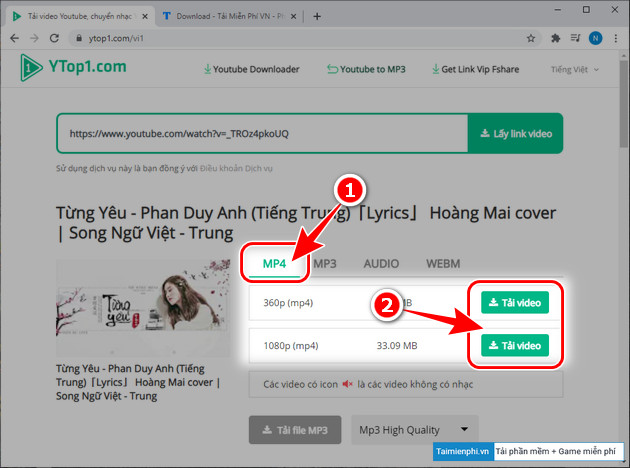Select the MP4 format tab

pyautogui.click(x=274, y=264)
